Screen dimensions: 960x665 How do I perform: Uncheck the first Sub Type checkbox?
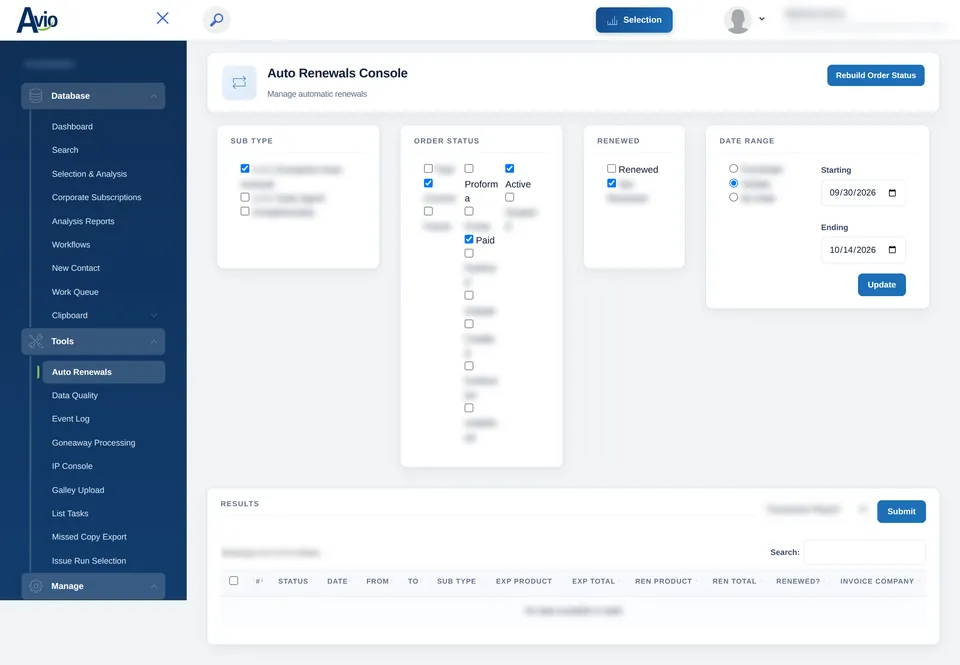point(245,168)
